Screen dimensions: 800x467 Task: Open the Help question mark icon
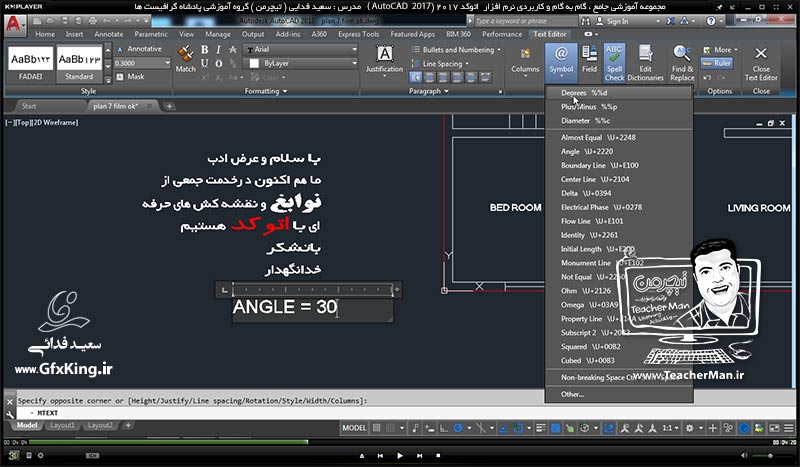click(711, 21)
